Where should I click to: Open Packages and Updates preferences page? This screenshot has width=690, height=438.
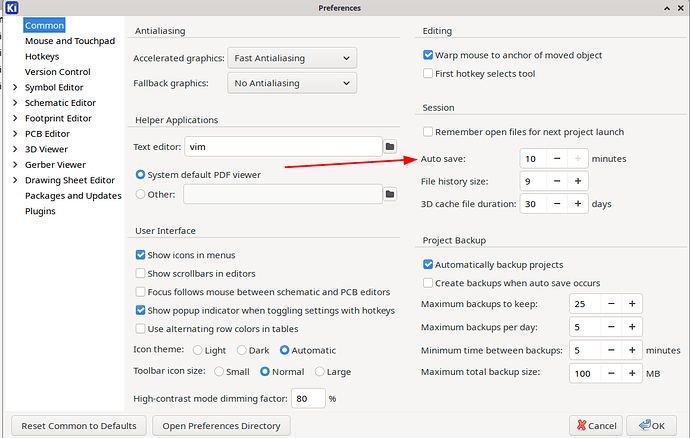(73, 196)
